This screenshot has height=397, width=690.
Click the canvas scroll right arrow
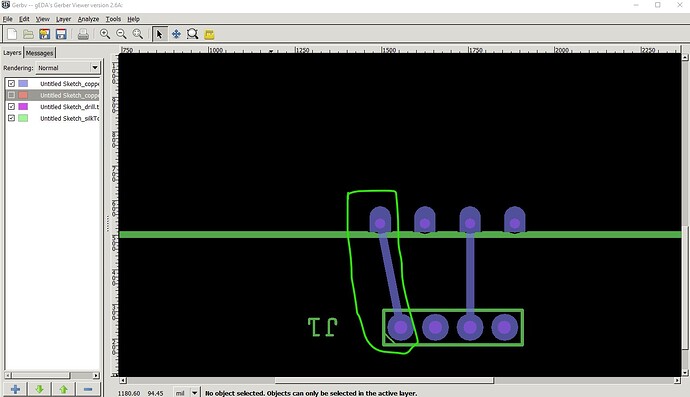tap(678, 380)
